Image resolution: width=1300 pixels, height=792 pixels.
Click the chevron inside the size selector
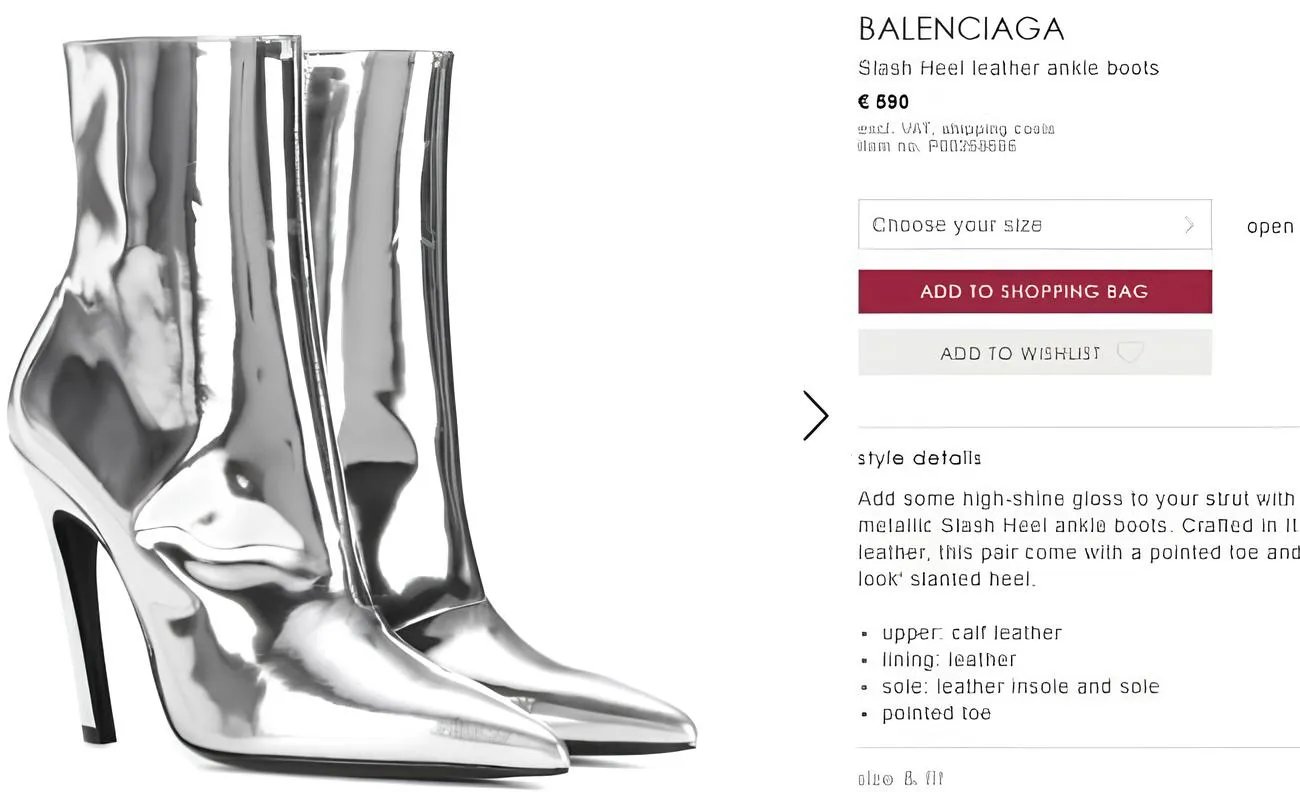coord(1189,224)
